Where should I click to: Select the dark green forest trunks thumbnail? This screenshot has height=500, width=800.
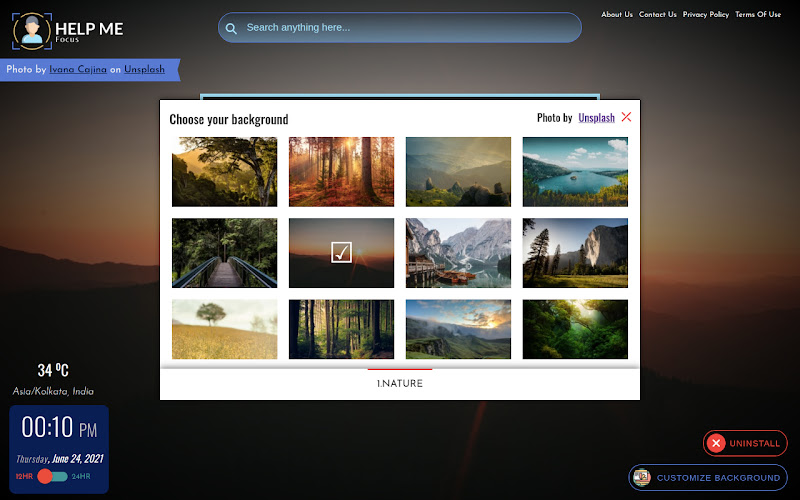click(341, 329)
